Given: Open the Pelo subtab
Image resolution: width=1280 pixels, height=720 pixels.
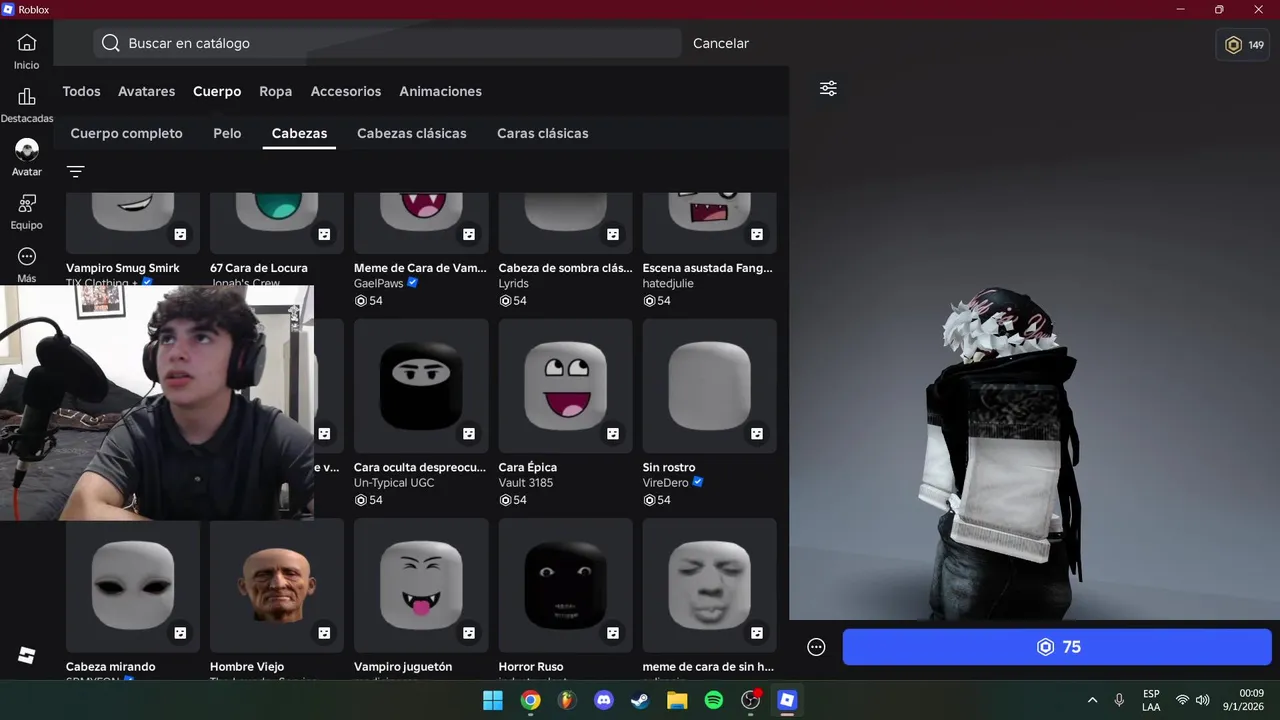Looking at the screenshot, I should 227,133.
